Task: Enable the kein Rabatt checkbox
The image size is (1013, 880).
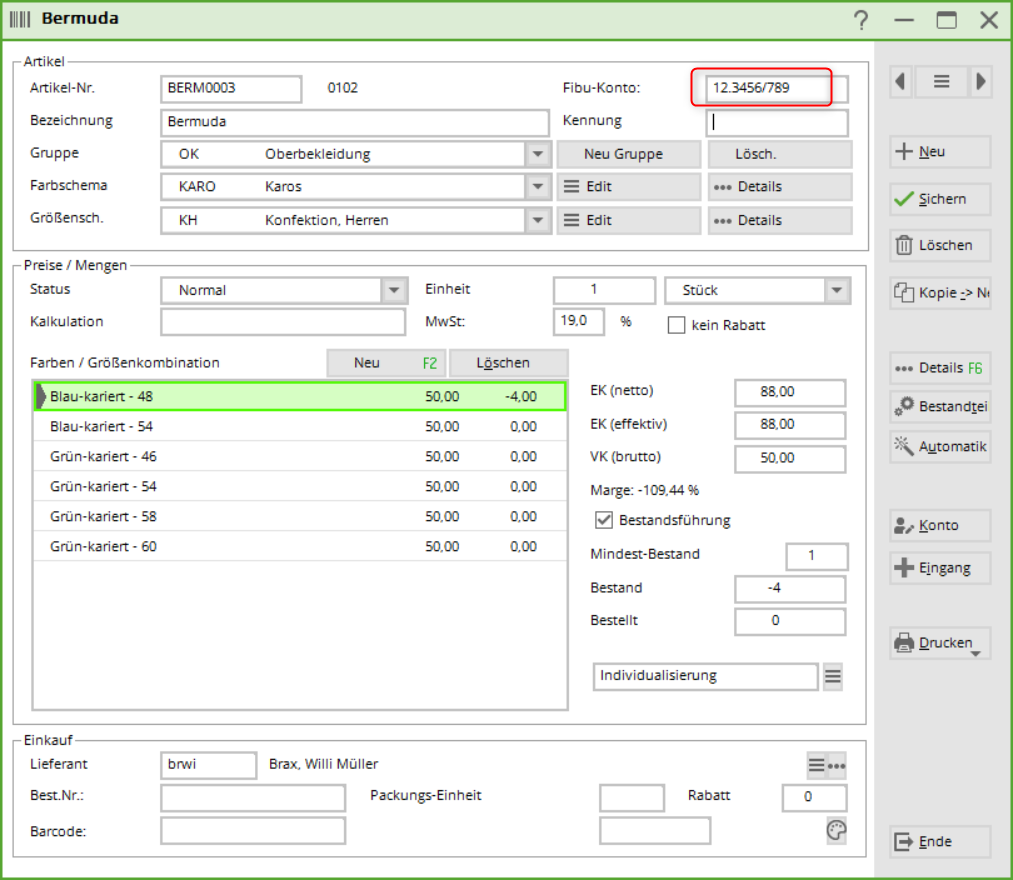Action: pyautogui.click(x=676, y=325)
